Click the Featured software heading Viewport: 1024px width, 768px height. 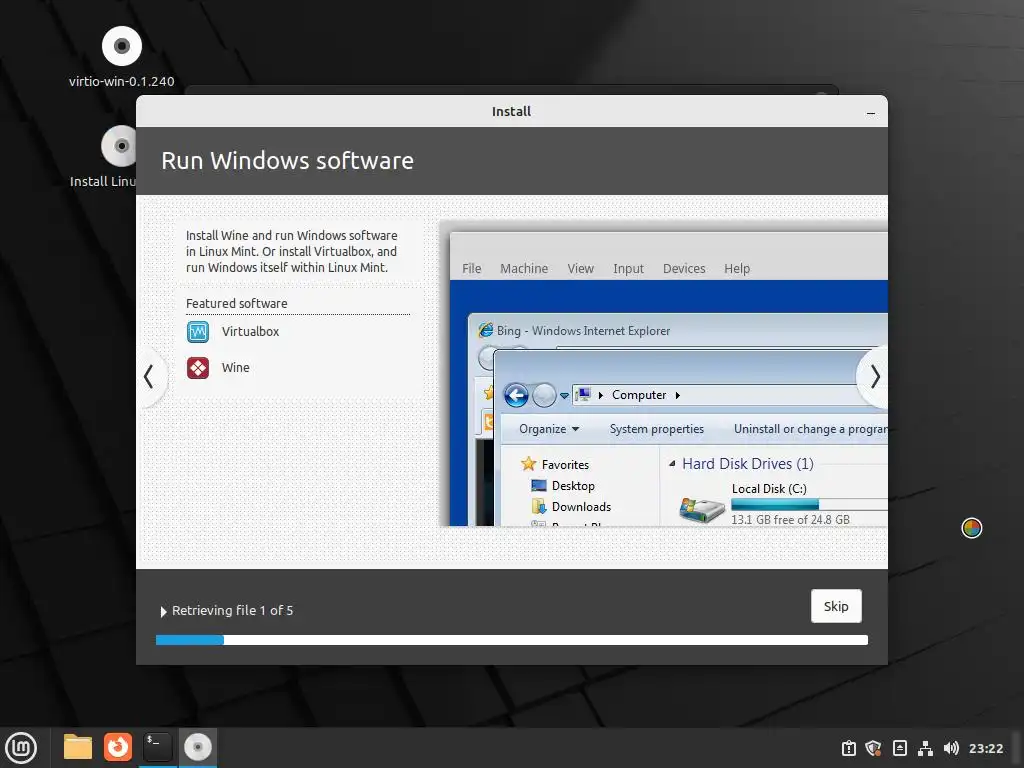coord(236,304)
